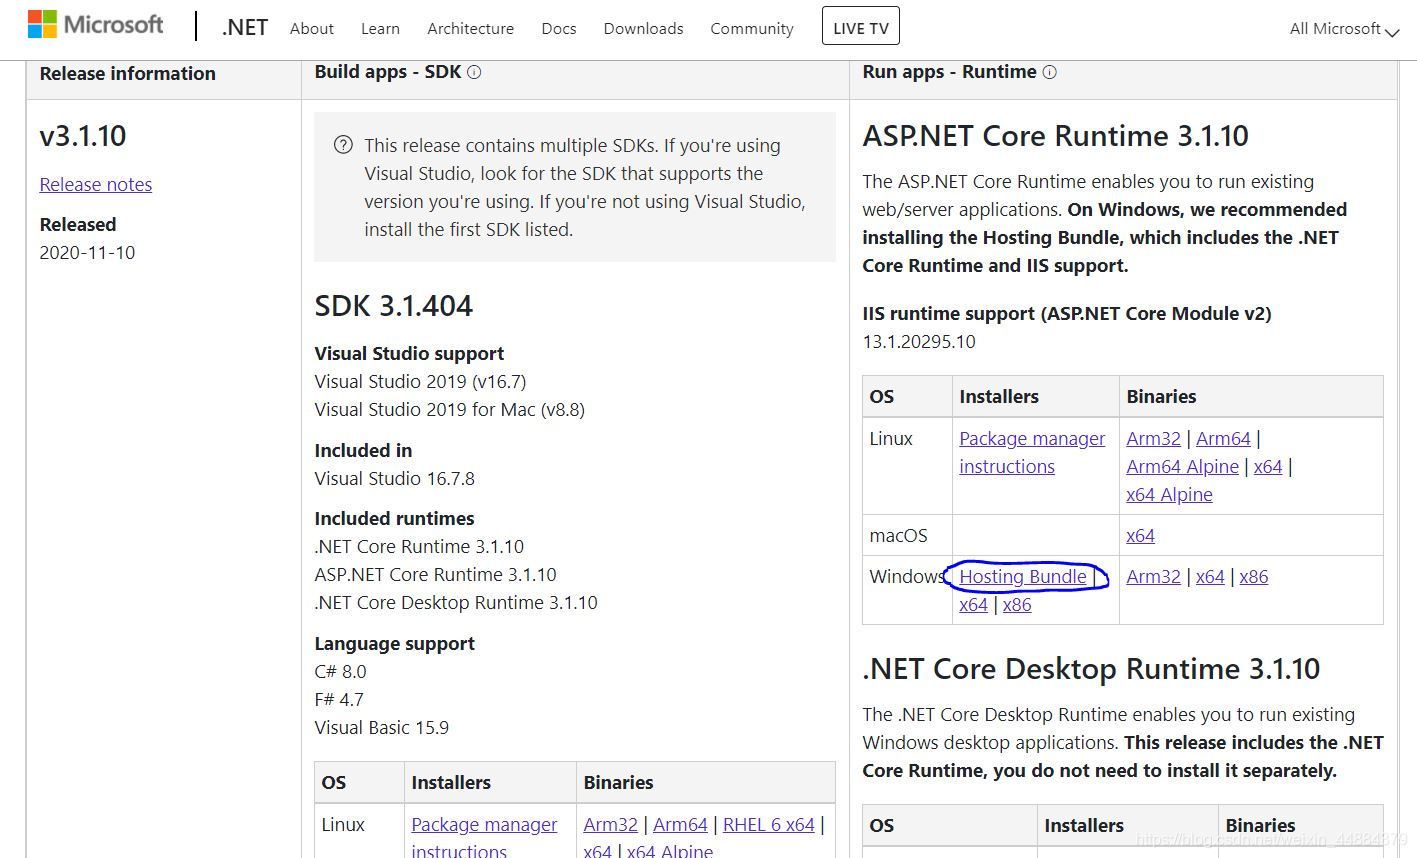Viewport: 1417px width, 858px height.
Task: Click the question mark icon in the SDK note
Action: tap(343, 145)
